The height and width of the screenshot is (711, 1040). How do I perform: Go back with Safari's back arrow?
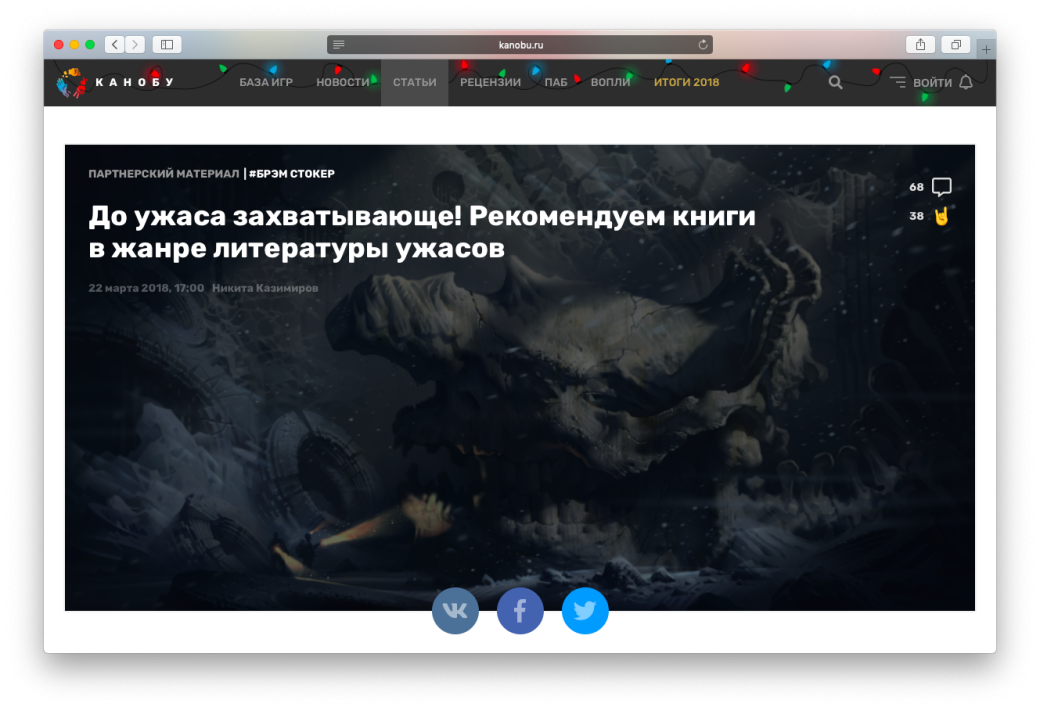pos(115,44)
